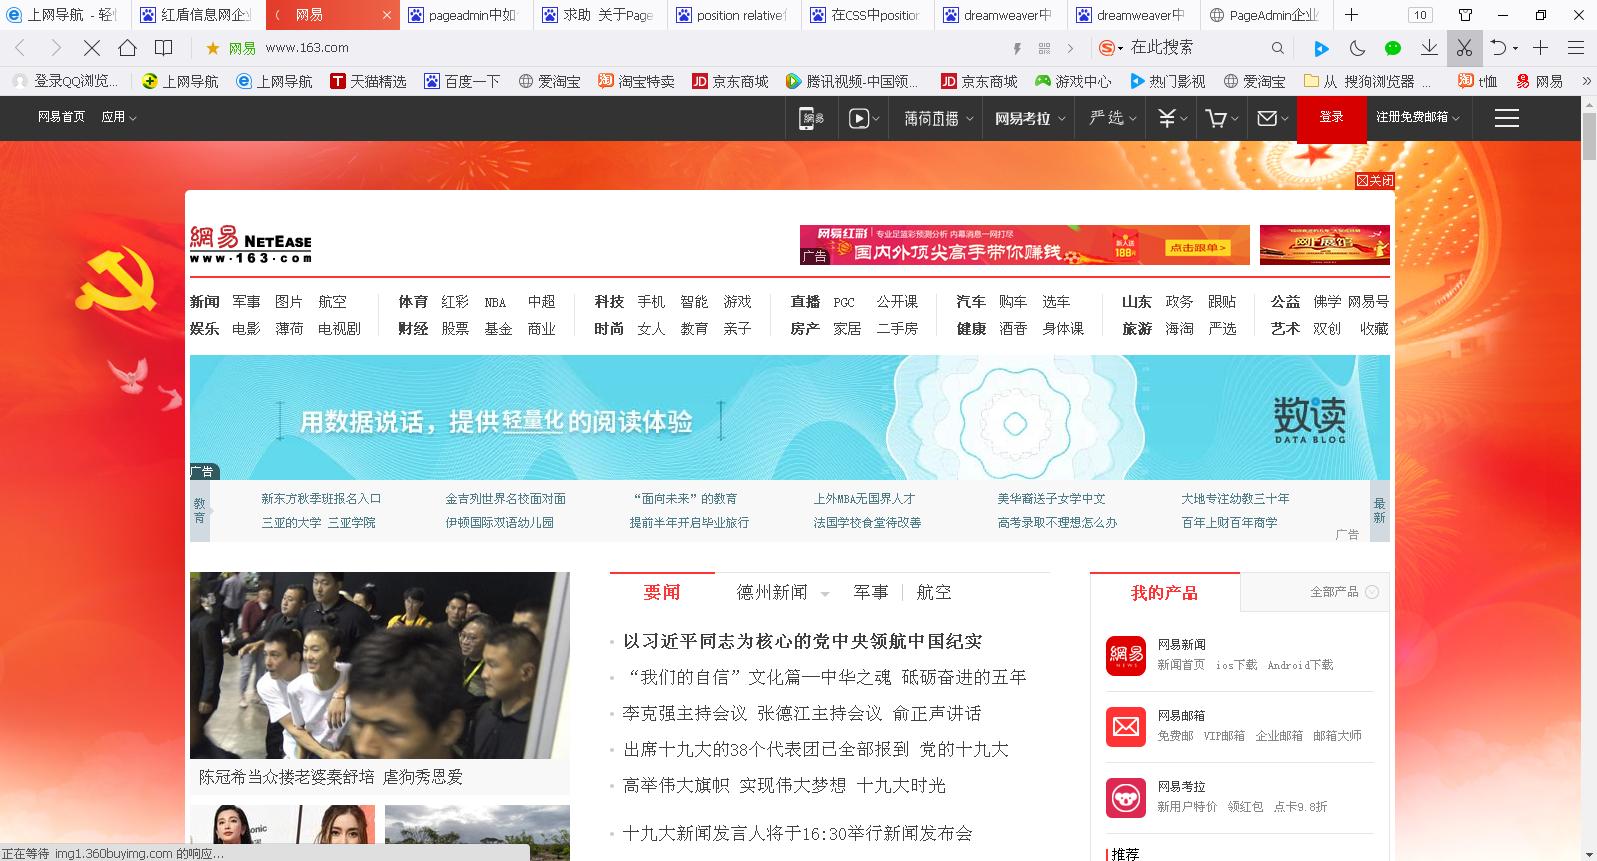Open the shopping cart icon menu
1597x861 pixels.
click(x=1223, y=118)
